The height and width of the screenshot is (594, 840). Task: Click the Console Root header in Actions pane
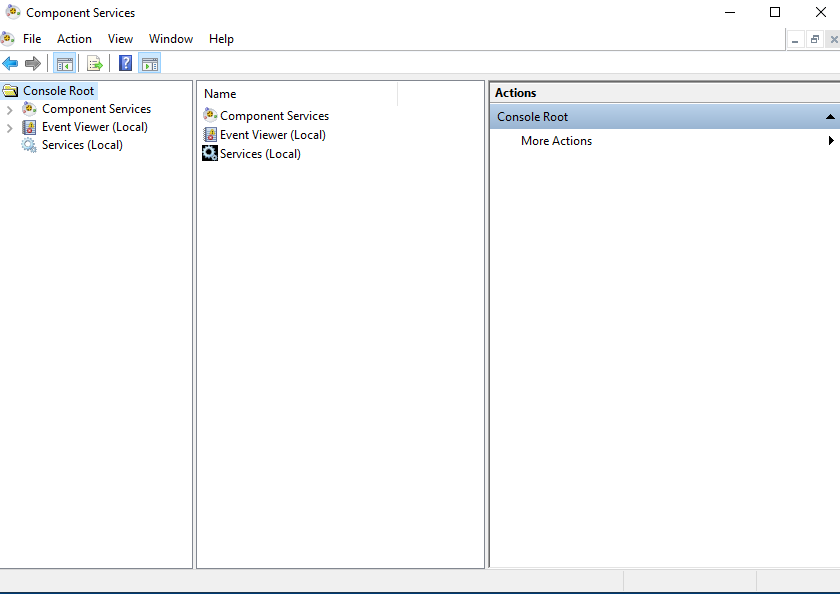(665, 117)
